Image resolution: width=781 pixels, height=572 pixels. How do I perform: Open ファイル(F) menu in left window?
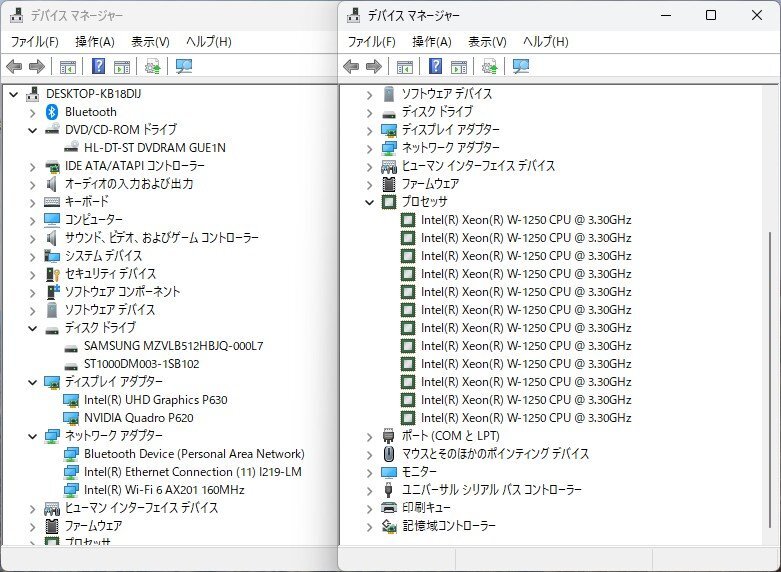34,42
